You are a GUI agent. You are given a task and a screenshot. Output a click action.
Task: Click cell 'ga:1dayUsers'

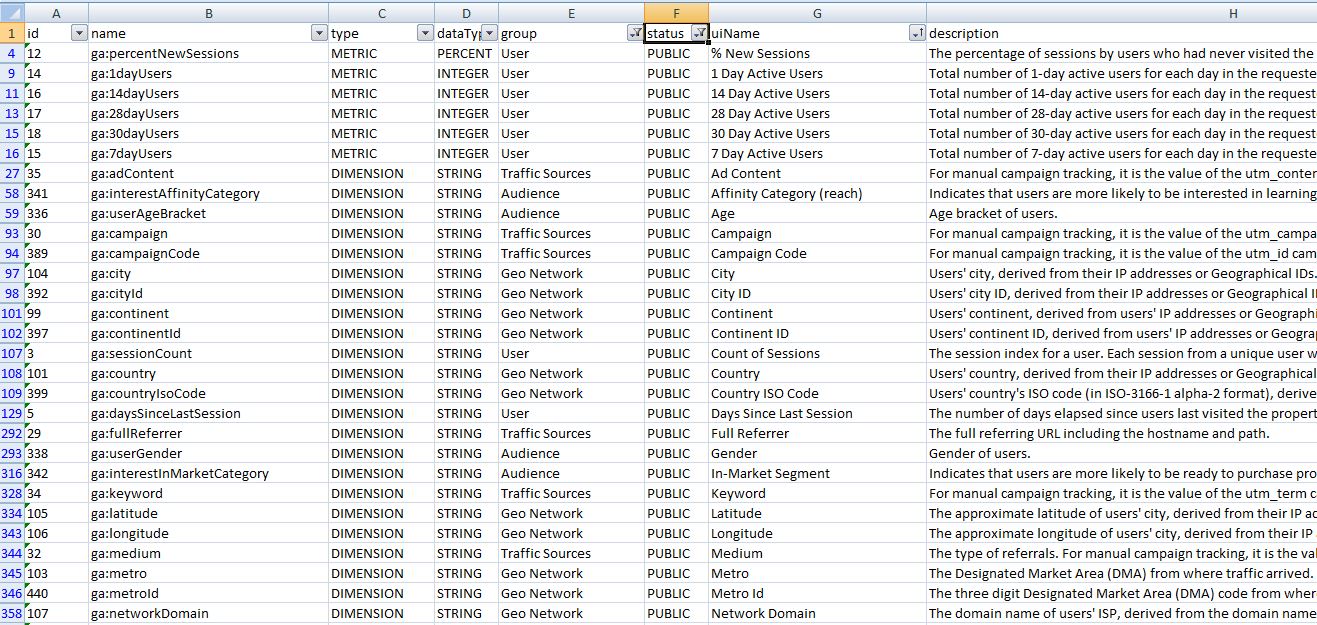tap(208, 73)
